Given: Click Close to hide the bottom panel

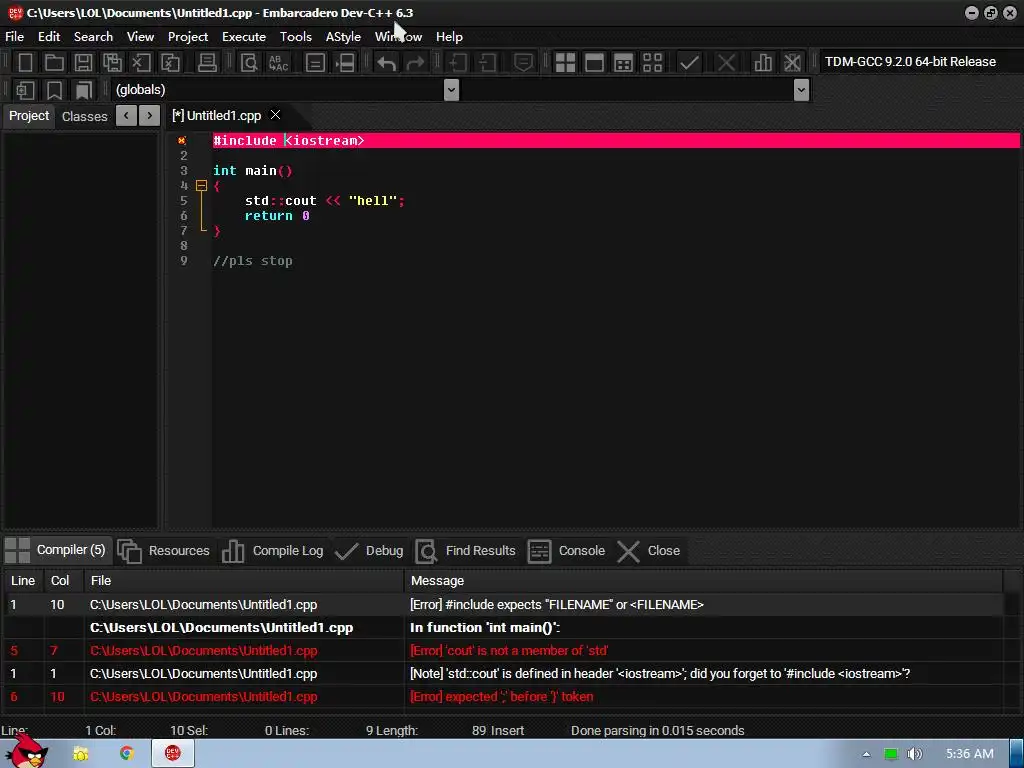Looking at the screenshot, I should [x=648, y=551].
